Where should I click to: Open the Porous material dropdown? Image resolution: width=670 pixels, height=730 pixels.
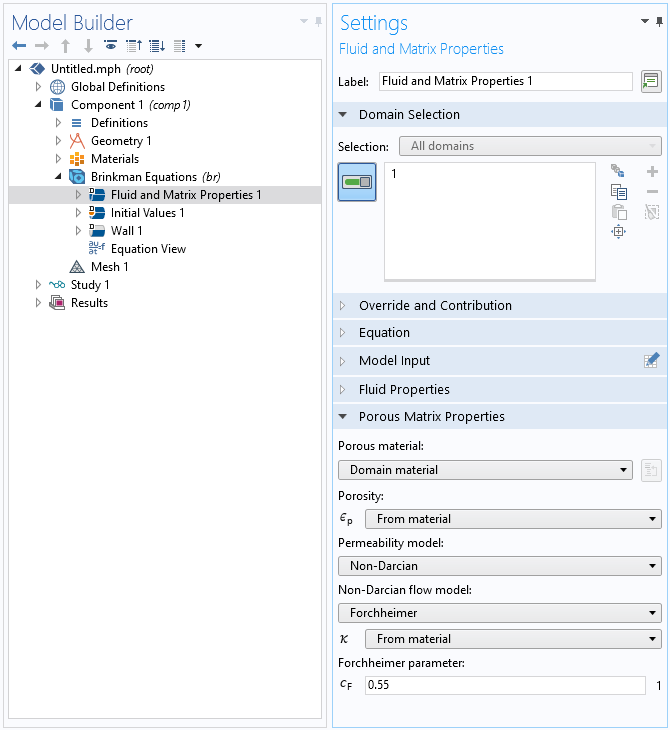tap(485, 470)
